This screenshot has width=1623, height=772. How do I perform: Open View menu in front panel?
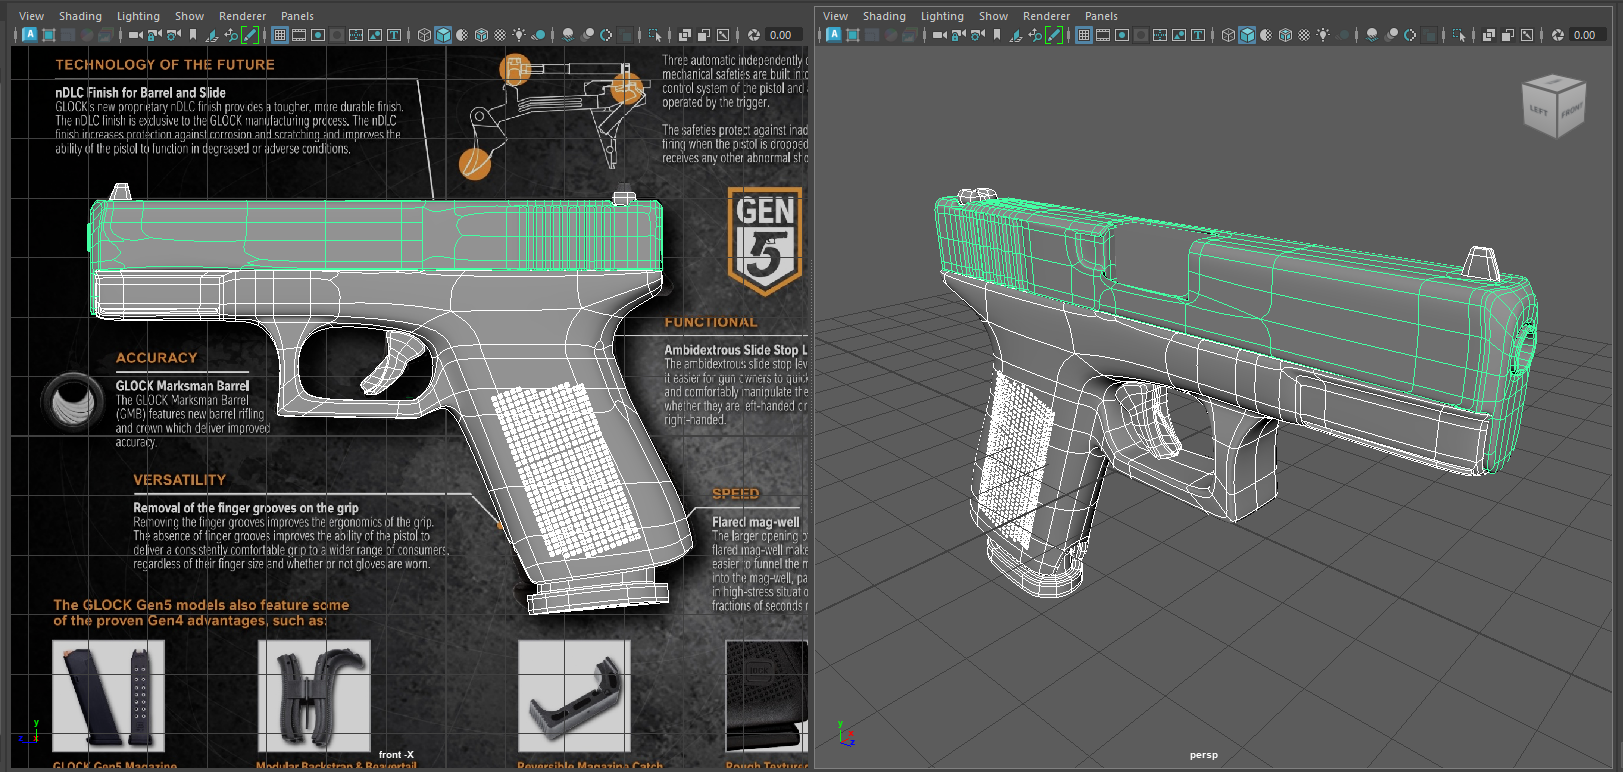[x=32, y=16]
